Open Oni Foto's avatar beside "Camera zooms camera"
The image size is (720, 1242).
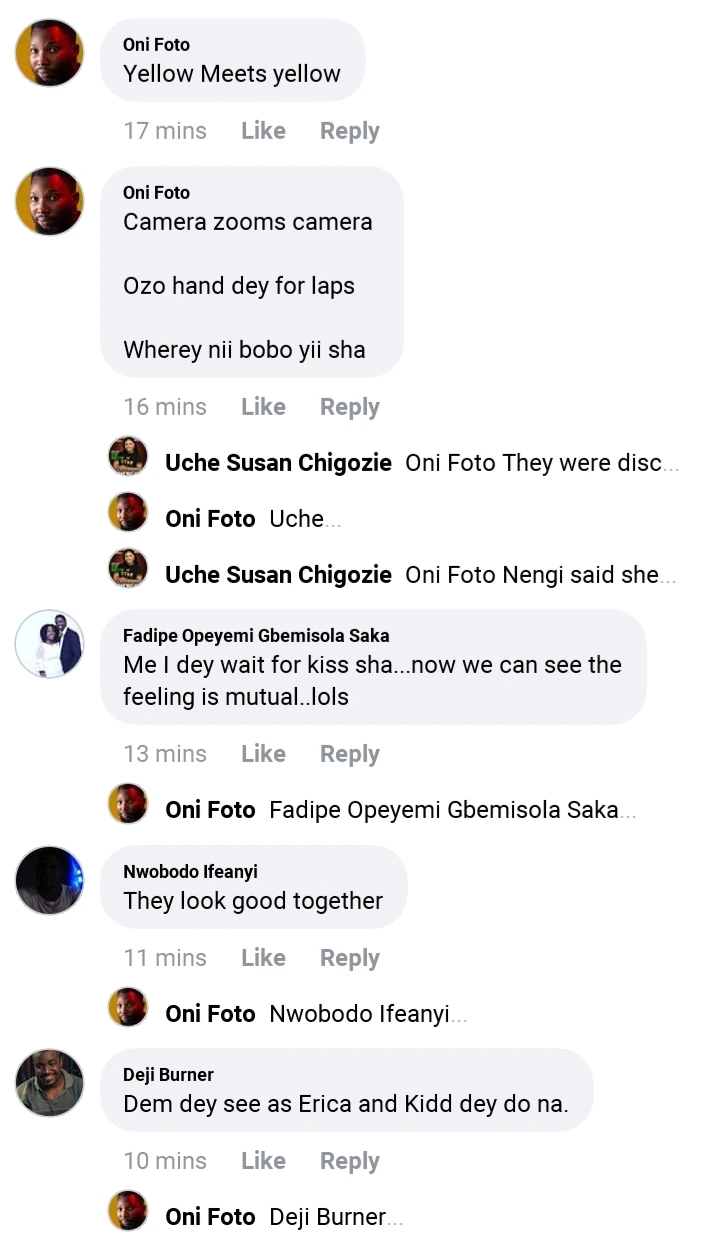pyautogui.click(x=49, y=201)
